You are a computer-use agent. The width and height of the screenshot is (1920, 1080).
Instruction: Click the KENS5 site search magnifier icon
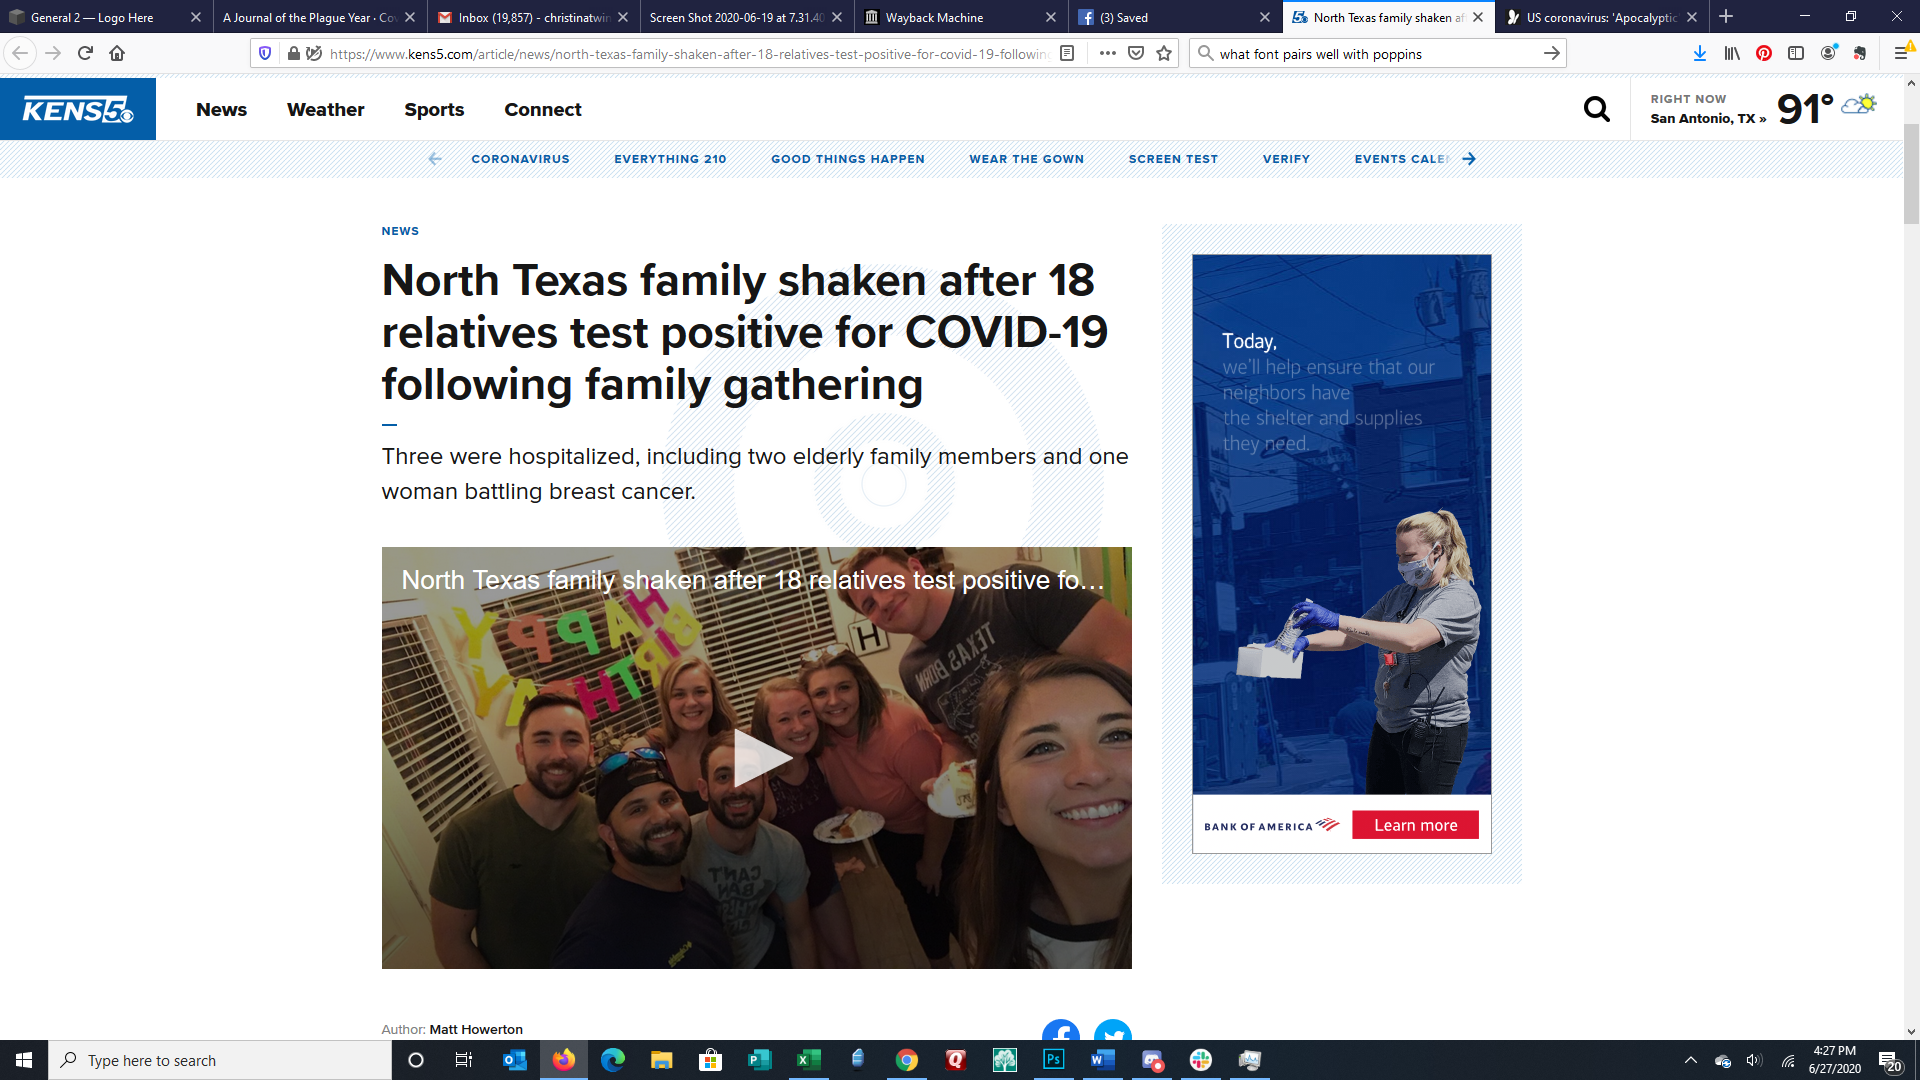click(1597, 109)
